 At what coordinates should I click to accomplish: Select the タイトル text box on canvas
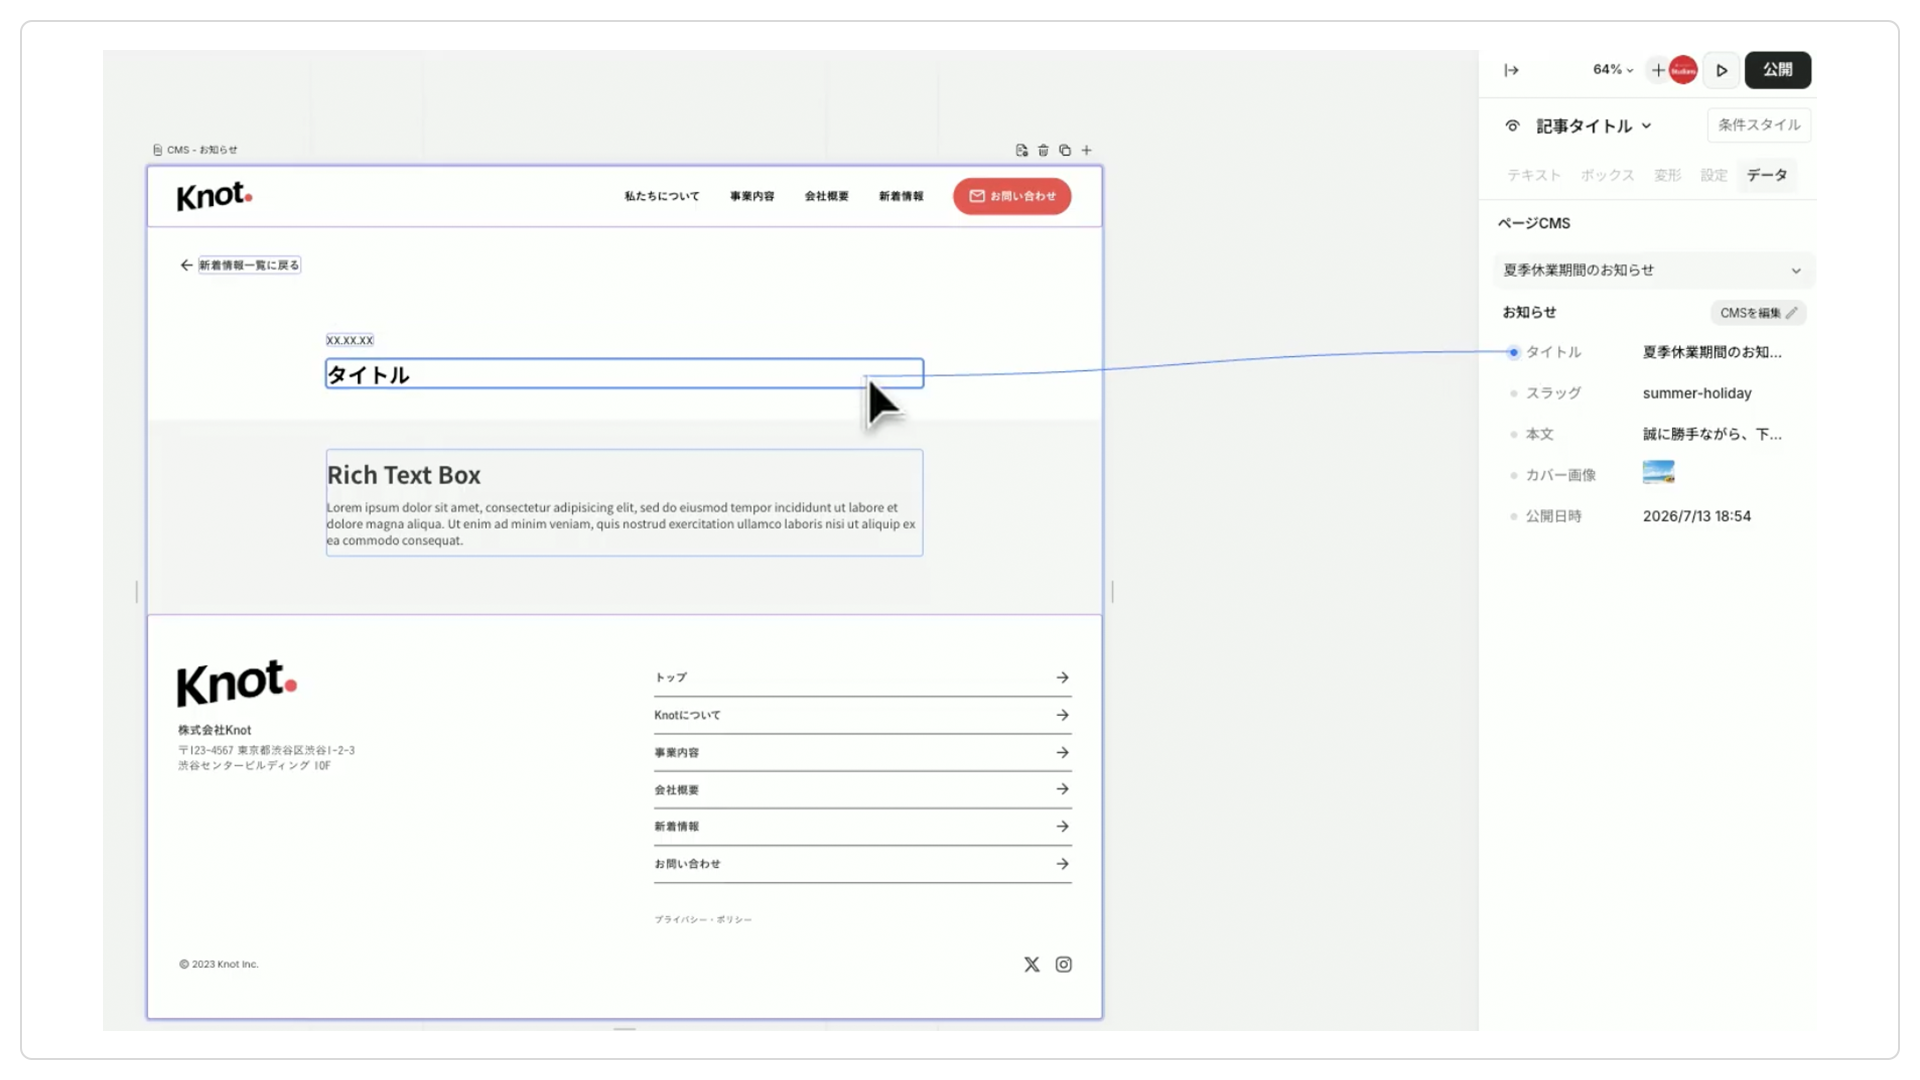pos(624,374)
